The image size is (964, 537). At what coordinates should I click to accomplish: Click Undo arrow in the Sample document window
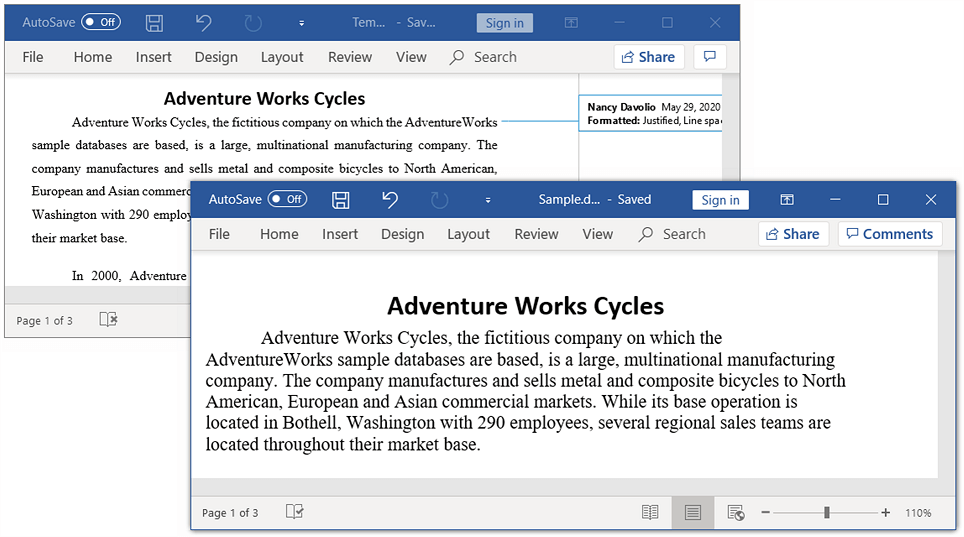(390, 200)
